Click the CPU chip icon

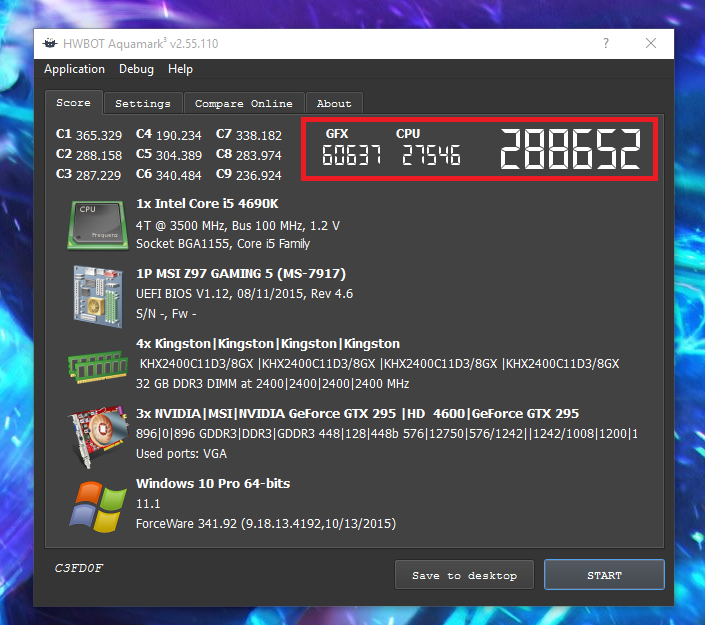[98, 225]
